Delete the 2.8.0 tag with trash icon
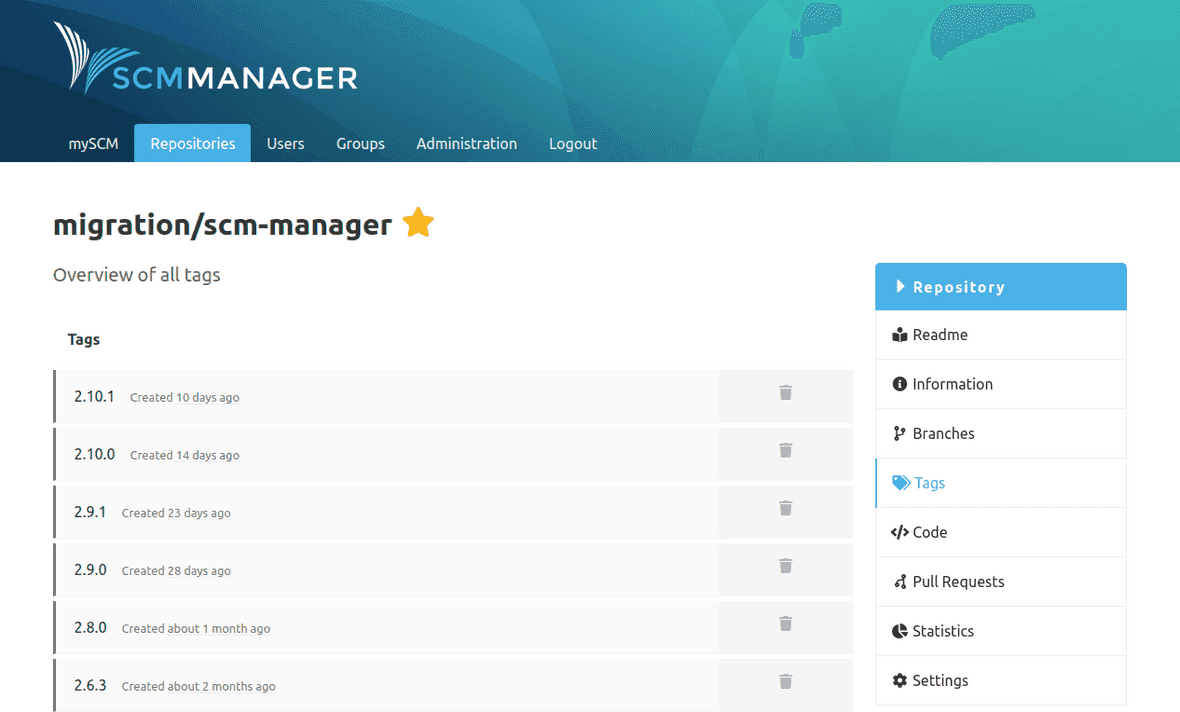1180x712 pixels. 786,624
